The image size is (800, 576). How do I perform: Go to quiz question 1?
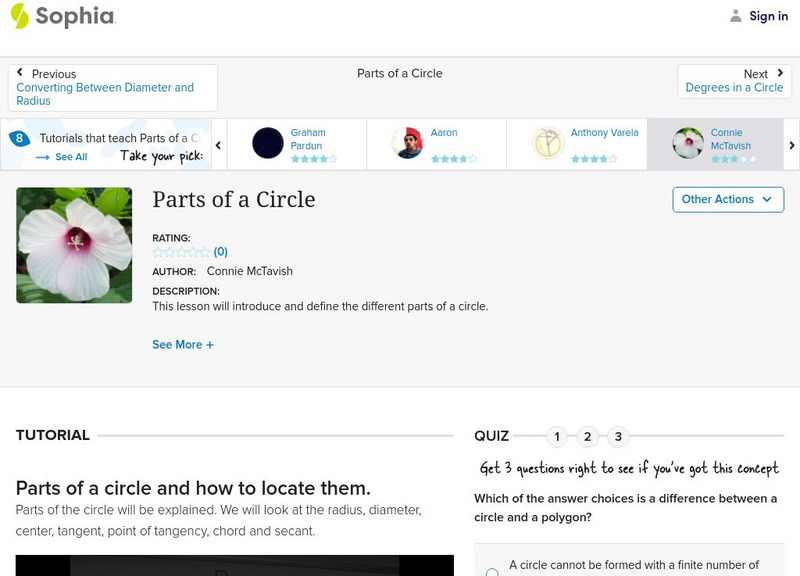click(x=557, y=436)
